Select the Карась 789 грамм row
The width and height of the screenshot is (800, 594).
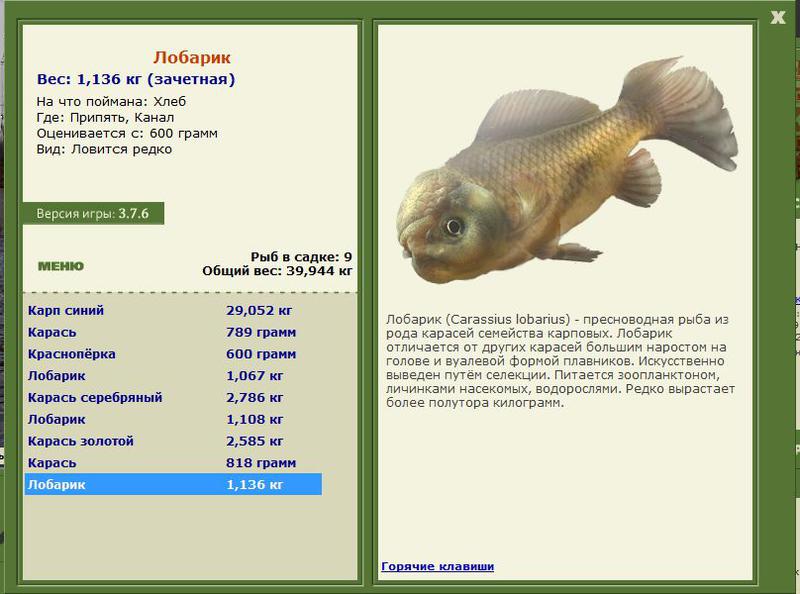pyautogui.click(x=173, y=332)
